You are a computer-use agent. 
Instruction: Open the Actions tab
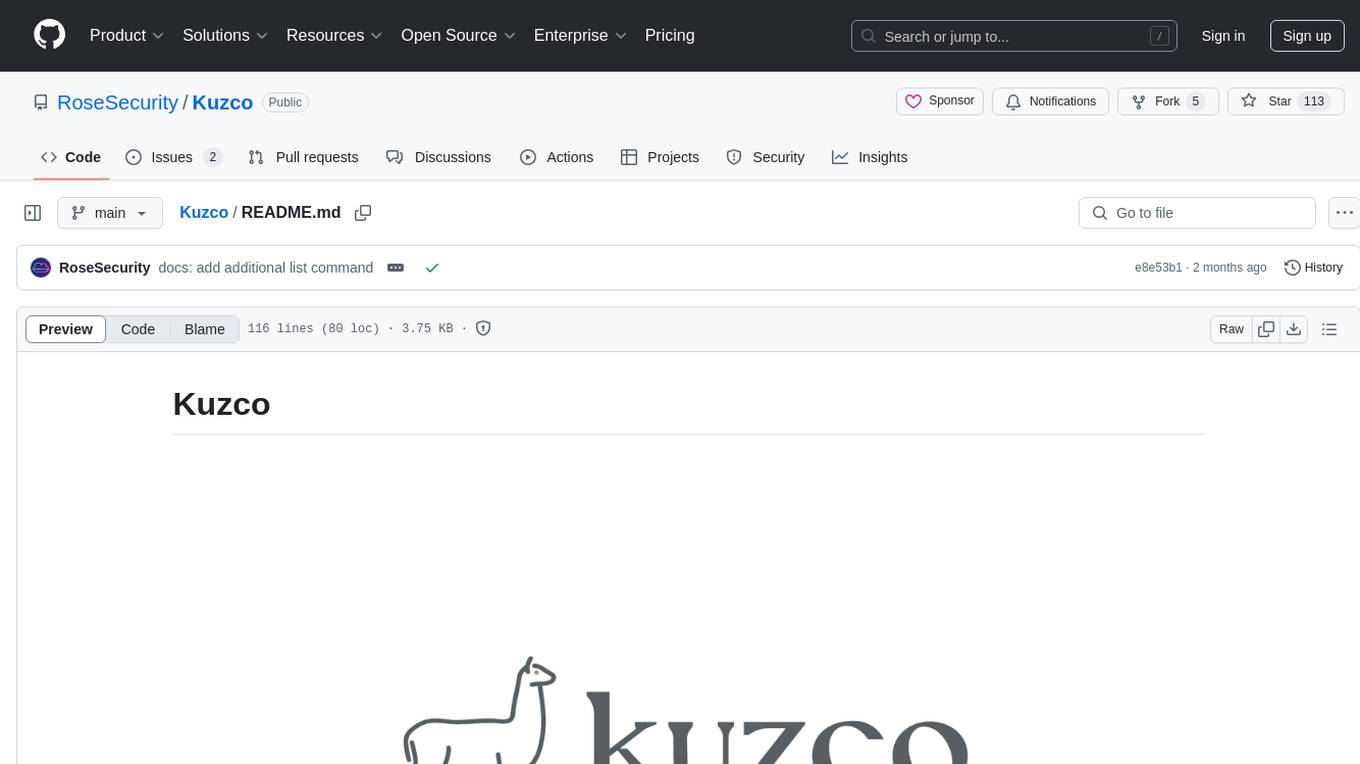coord(557,157)
